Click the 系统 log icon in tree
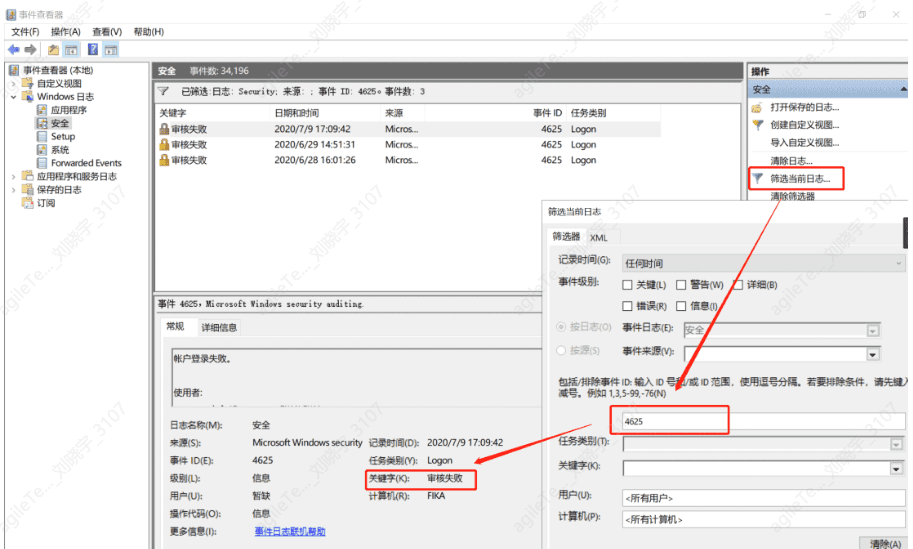Image resolution: width=913 pixels, height=549 pixels. [x=42, y=150]
